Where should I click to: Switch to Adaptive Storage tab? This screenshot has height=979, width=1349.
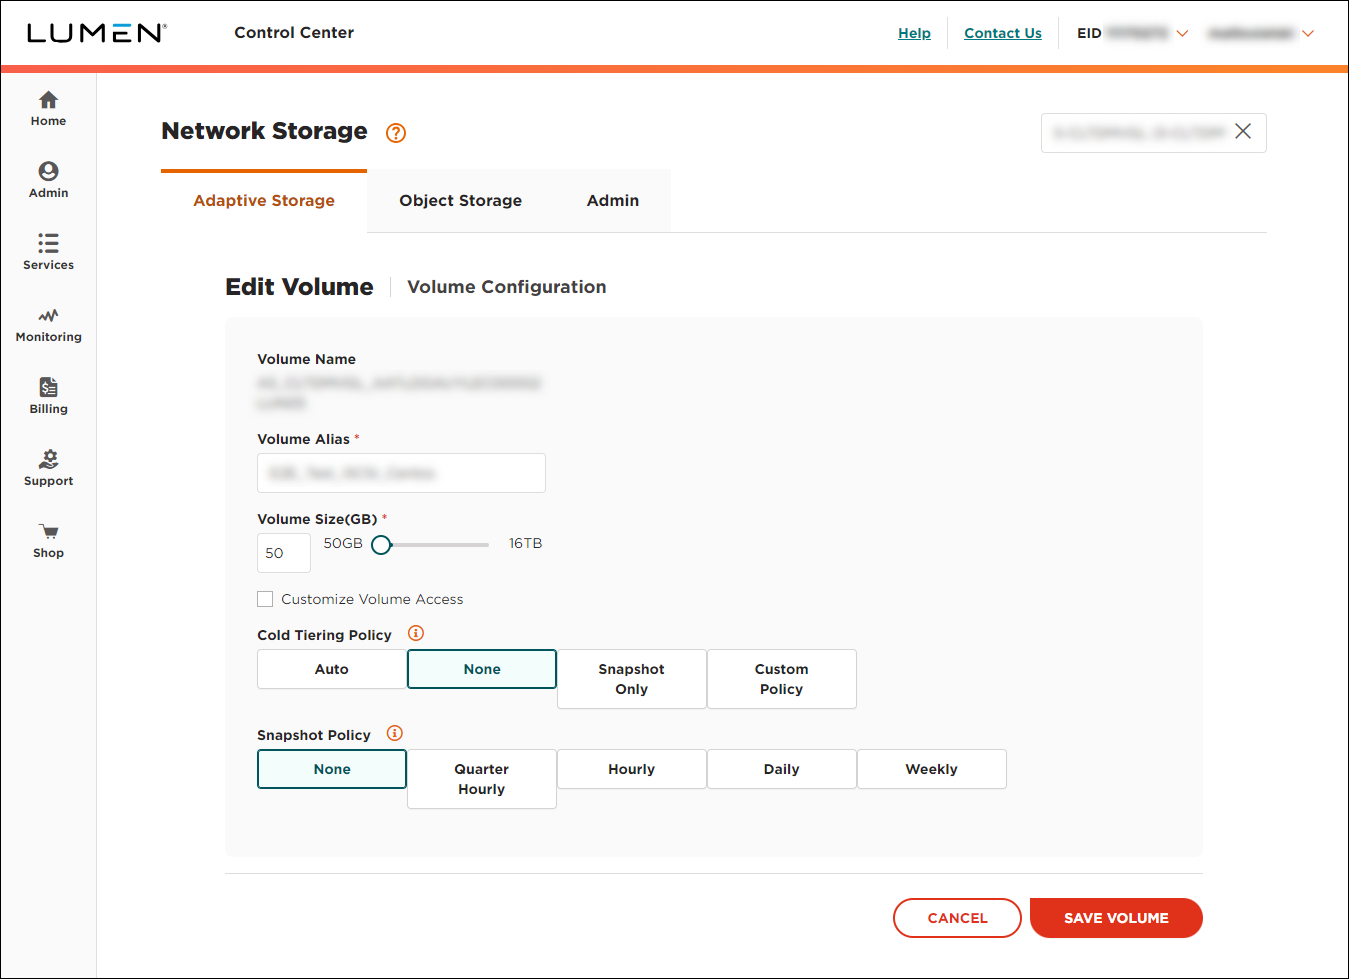tap(264, 200)
